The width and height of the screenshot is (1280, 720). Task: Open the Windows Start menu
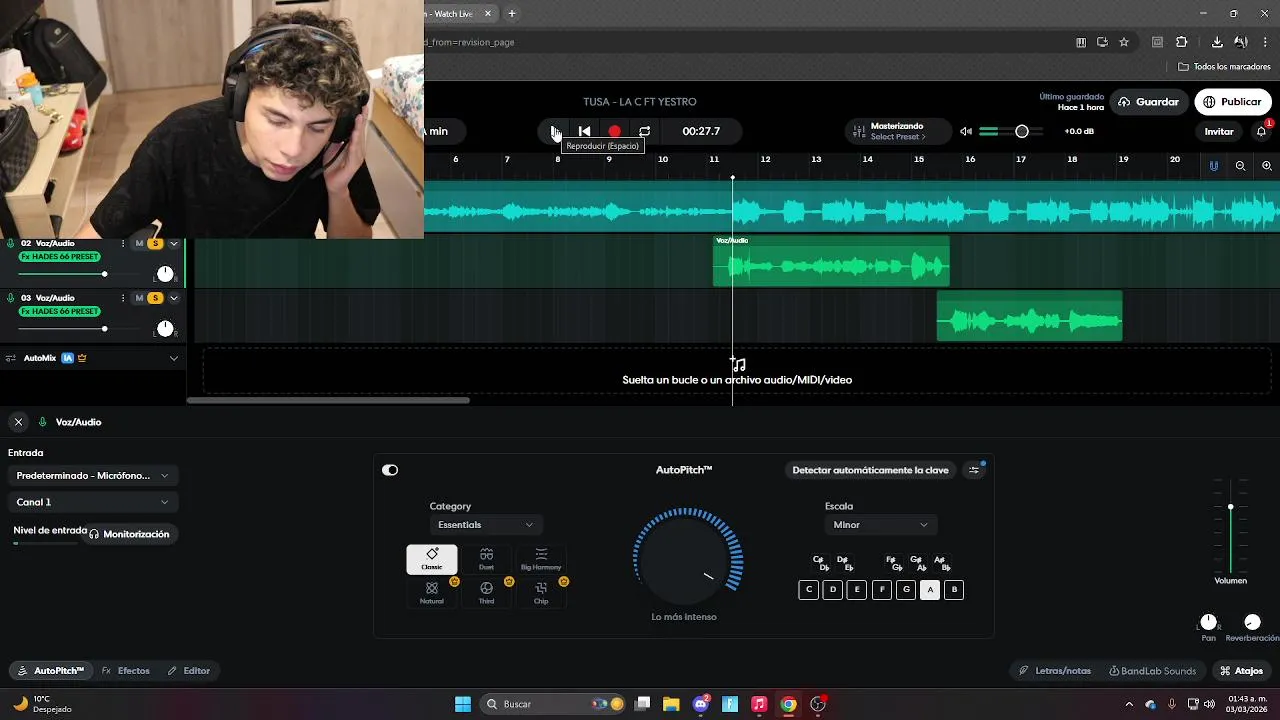coord(463,704)
